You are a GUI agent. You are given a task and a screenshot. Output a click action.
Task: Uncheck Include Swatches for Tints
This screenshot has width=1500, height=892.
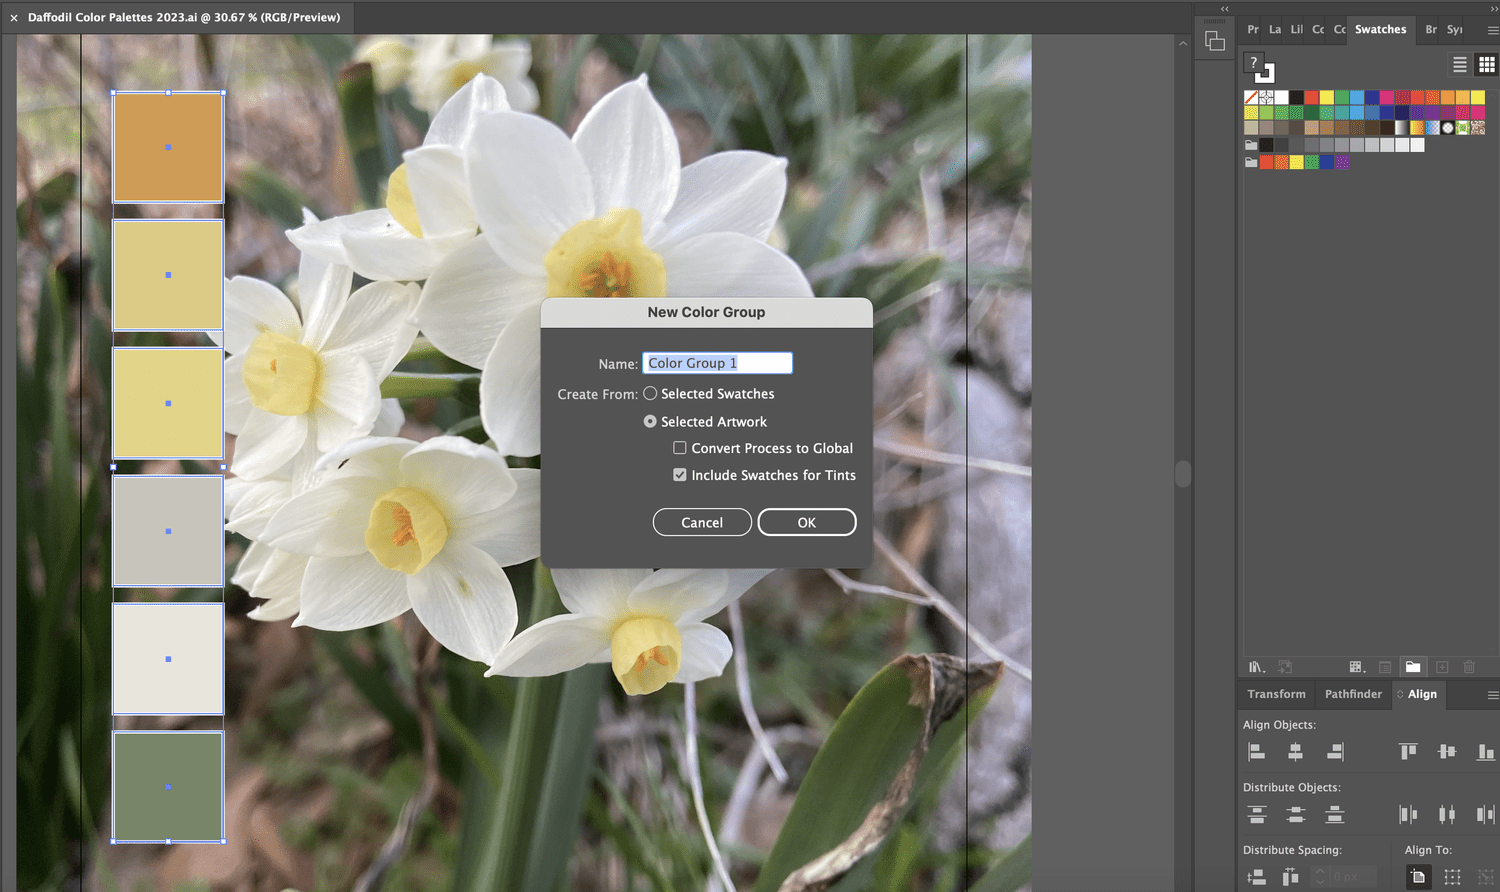(x=680, y=474)
